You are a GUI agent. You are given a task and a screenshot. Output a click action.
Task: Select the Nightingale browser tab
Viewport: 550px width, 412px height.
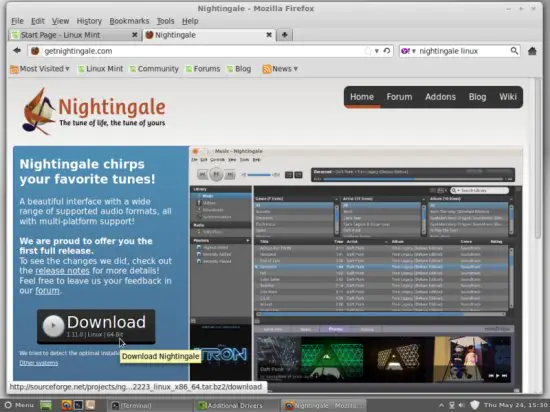(x=209, y=35)
